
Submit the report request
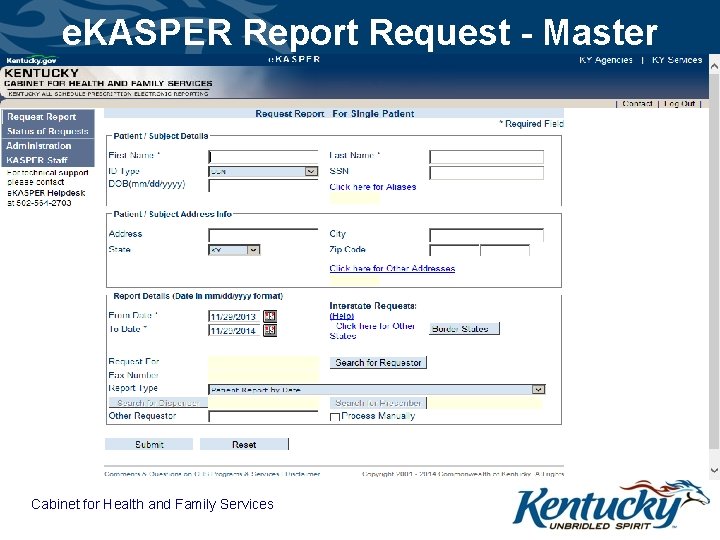149,444
